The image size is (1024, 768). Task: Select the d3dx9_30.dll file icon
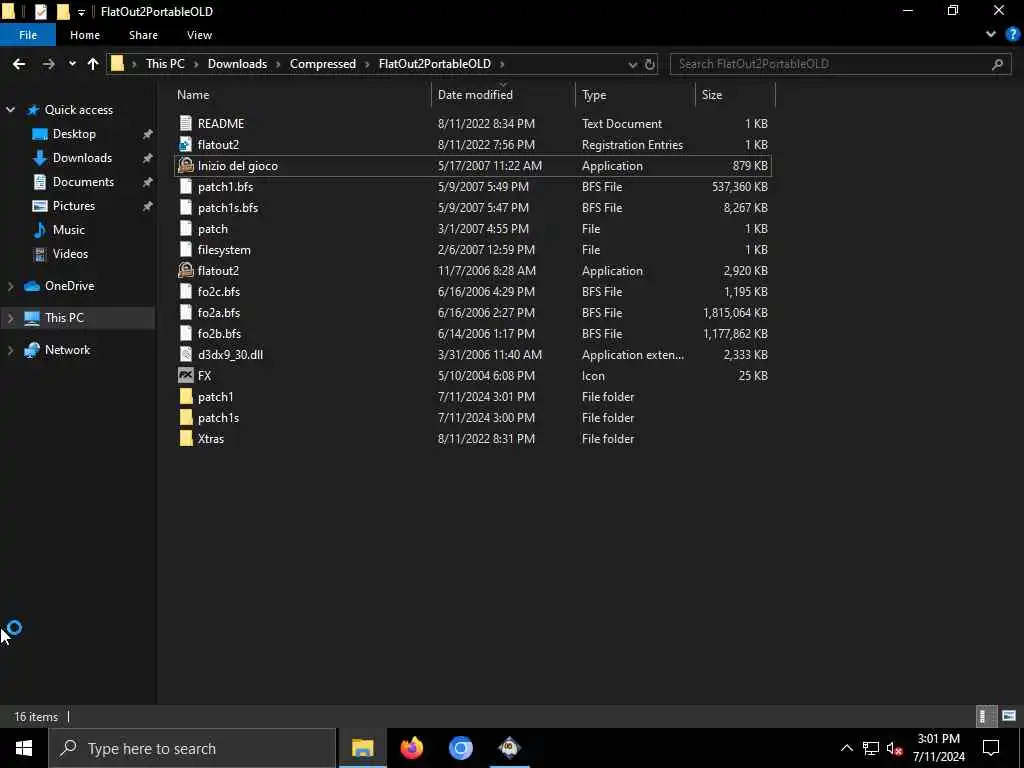pos(185,355)
